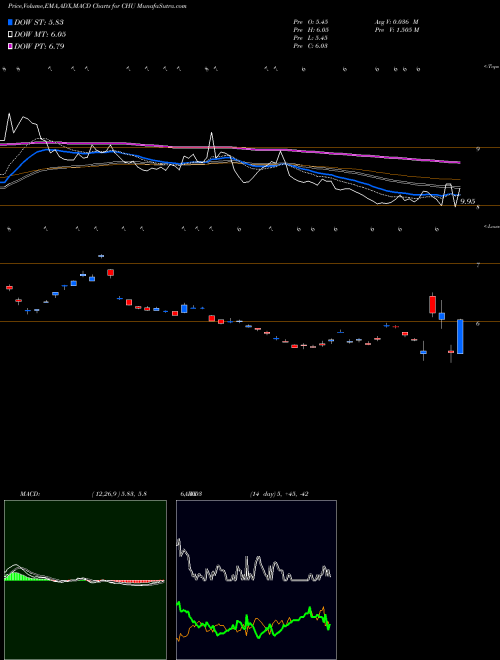The image size is (500, 660).
Task: Click the 7 price axis label
Action: (478, 265)
